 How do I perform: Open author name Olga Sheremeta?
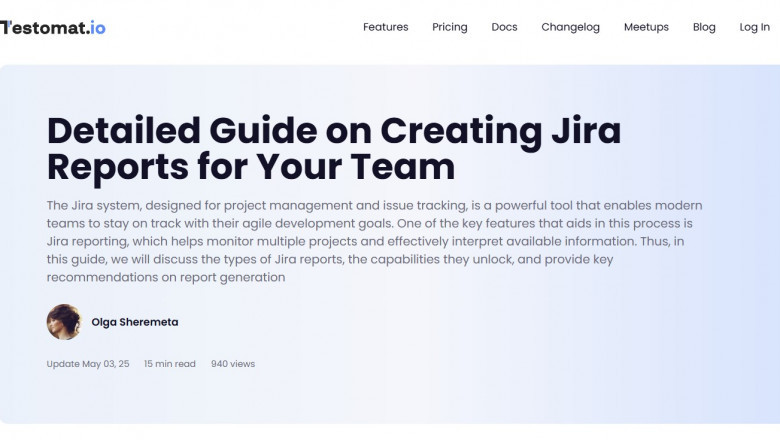coord(135,322)
